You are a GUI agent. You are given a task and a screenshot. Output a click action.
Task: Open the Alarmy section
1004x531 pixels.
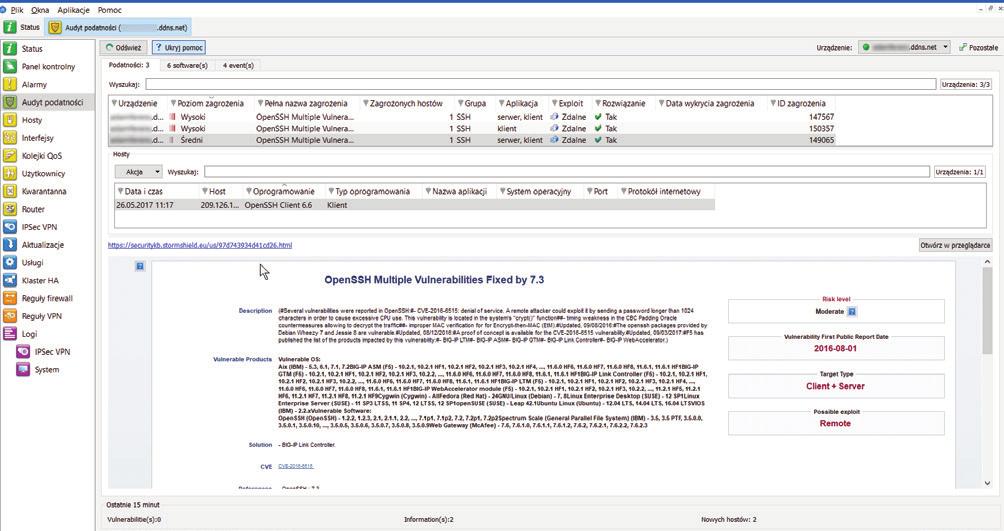(x=34, y=85)
